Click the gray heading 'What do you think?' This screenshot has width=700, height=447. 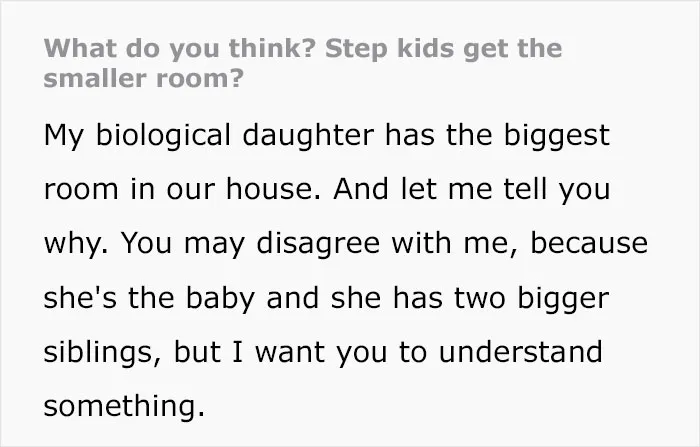(180, 49)
